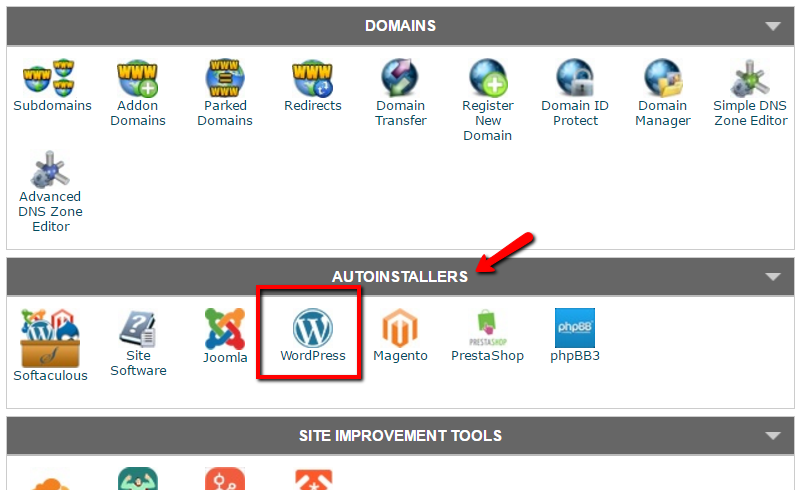Click the PrestaShop text link
The width and height of the screenshot is (803, 490).
pyautogui.click(x=488, y=356)
